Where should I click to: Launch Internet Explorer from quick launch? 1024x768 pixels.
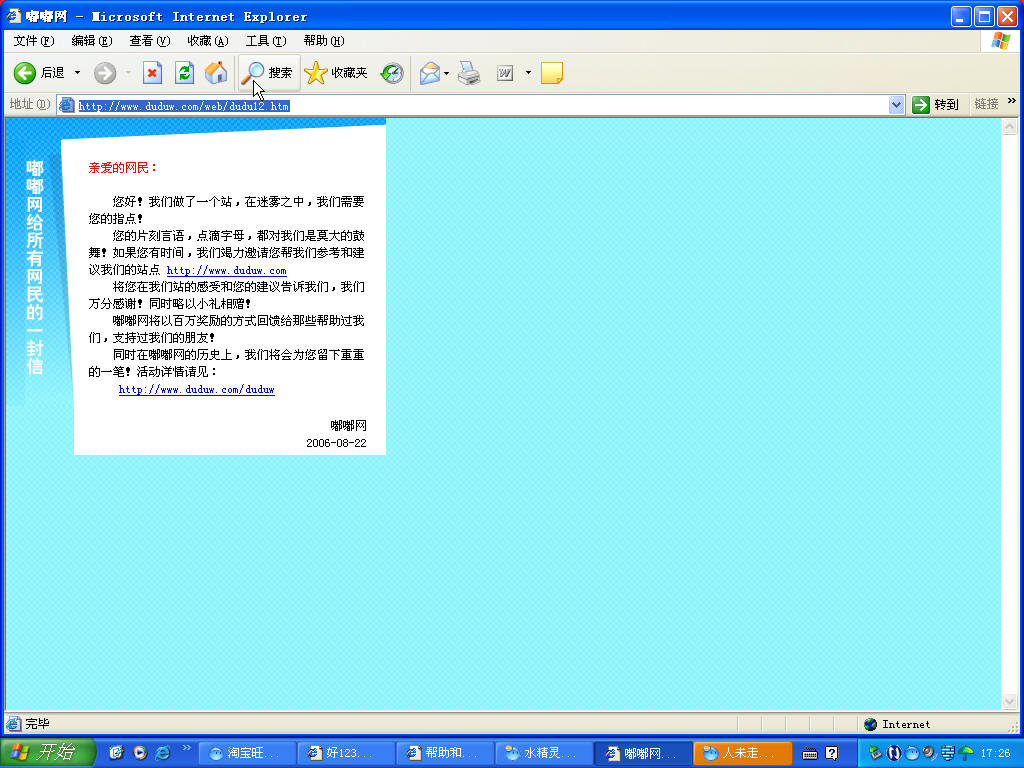163,753
